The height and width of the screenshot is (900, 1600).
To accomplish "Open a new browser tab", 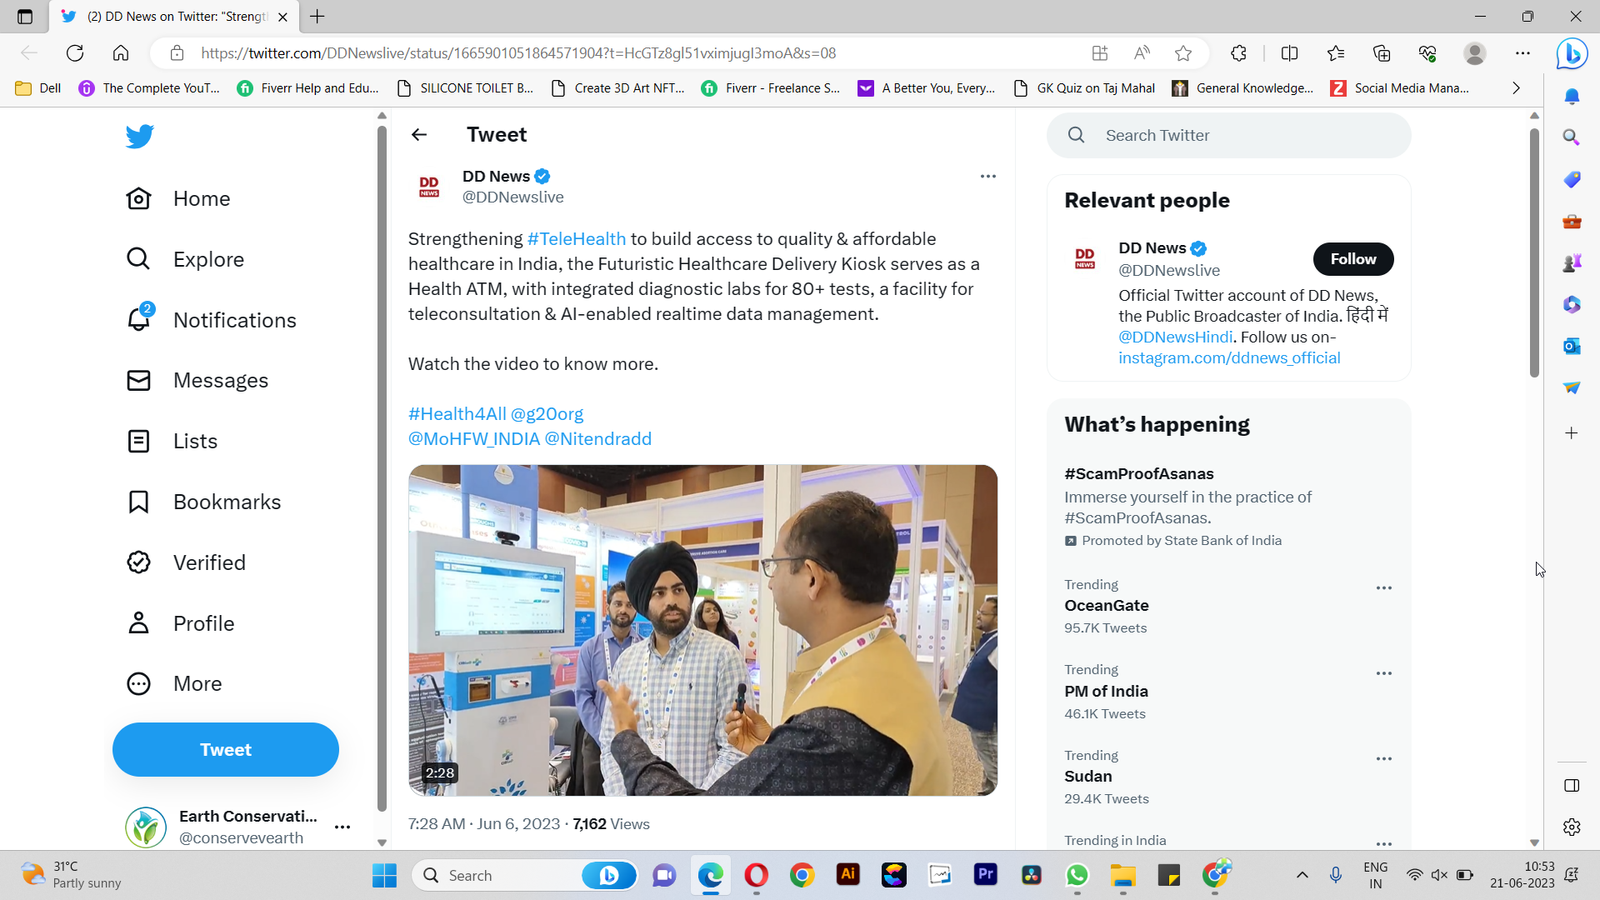I will click(317, 16).
